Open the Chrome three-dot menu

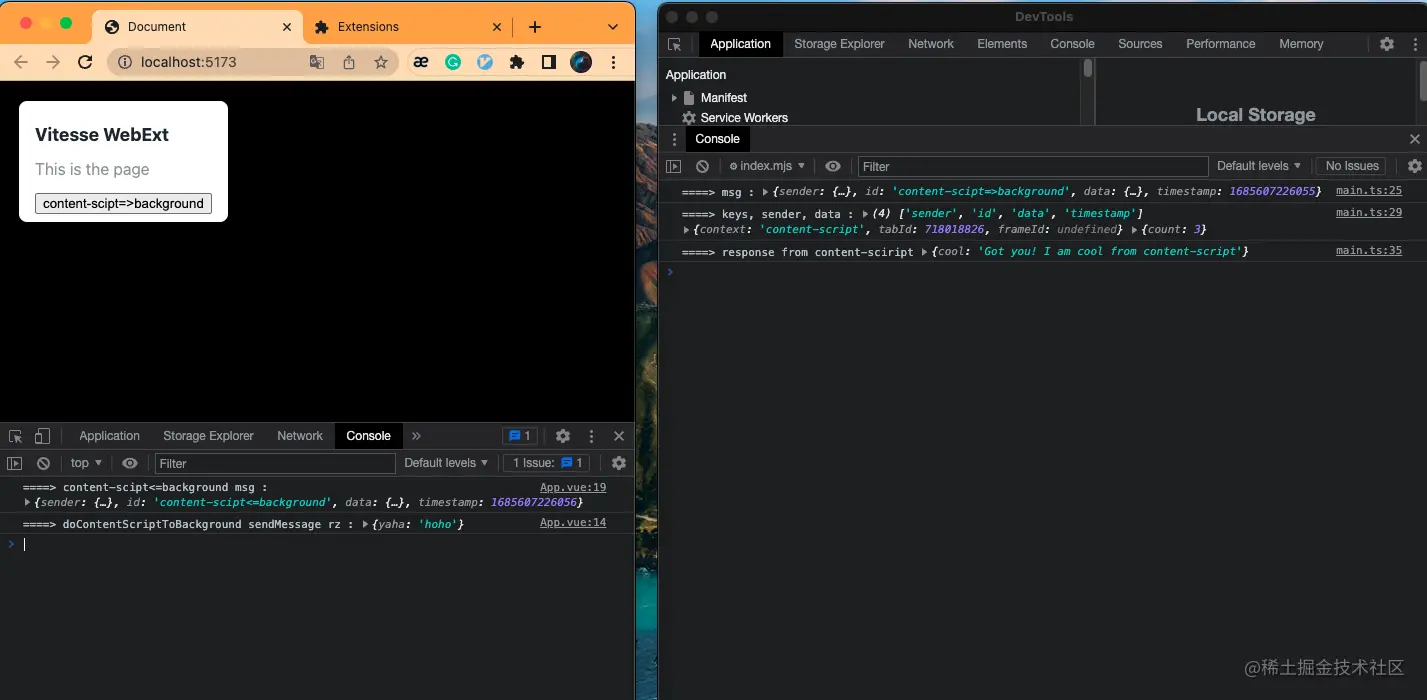coord(613,62)
